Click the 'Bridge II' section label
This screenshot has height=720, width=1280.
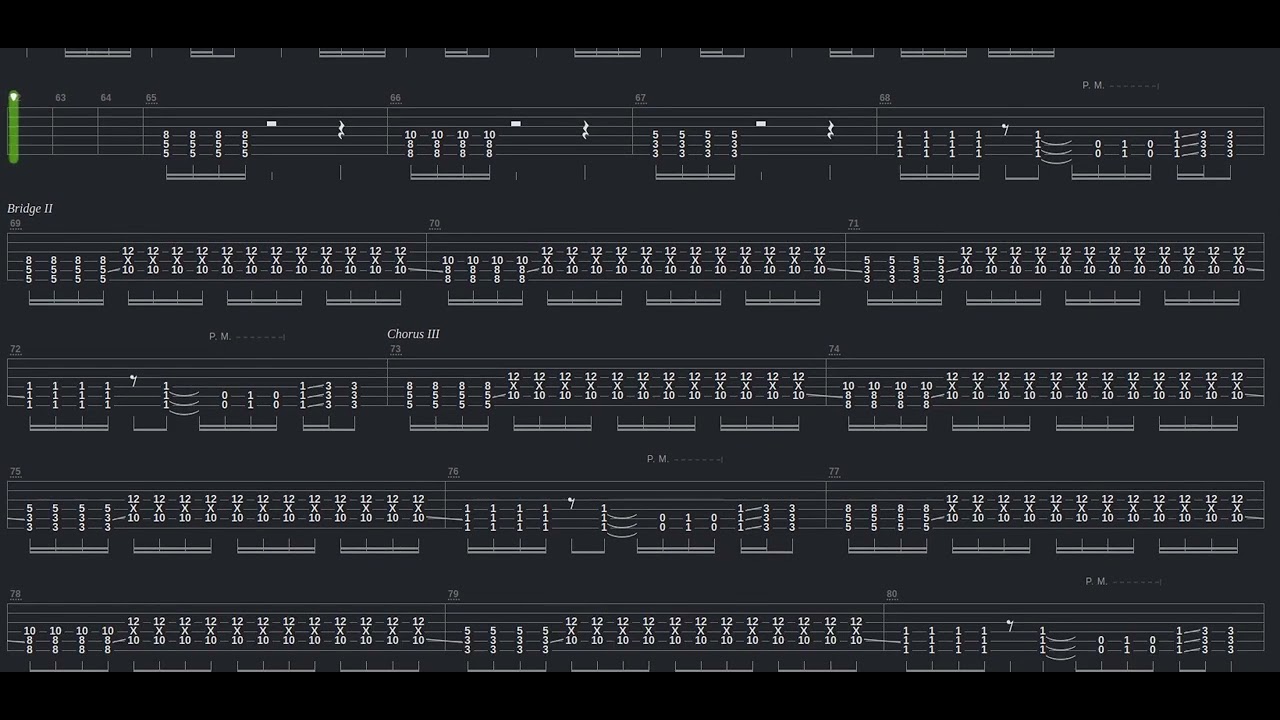coord(30,208)
